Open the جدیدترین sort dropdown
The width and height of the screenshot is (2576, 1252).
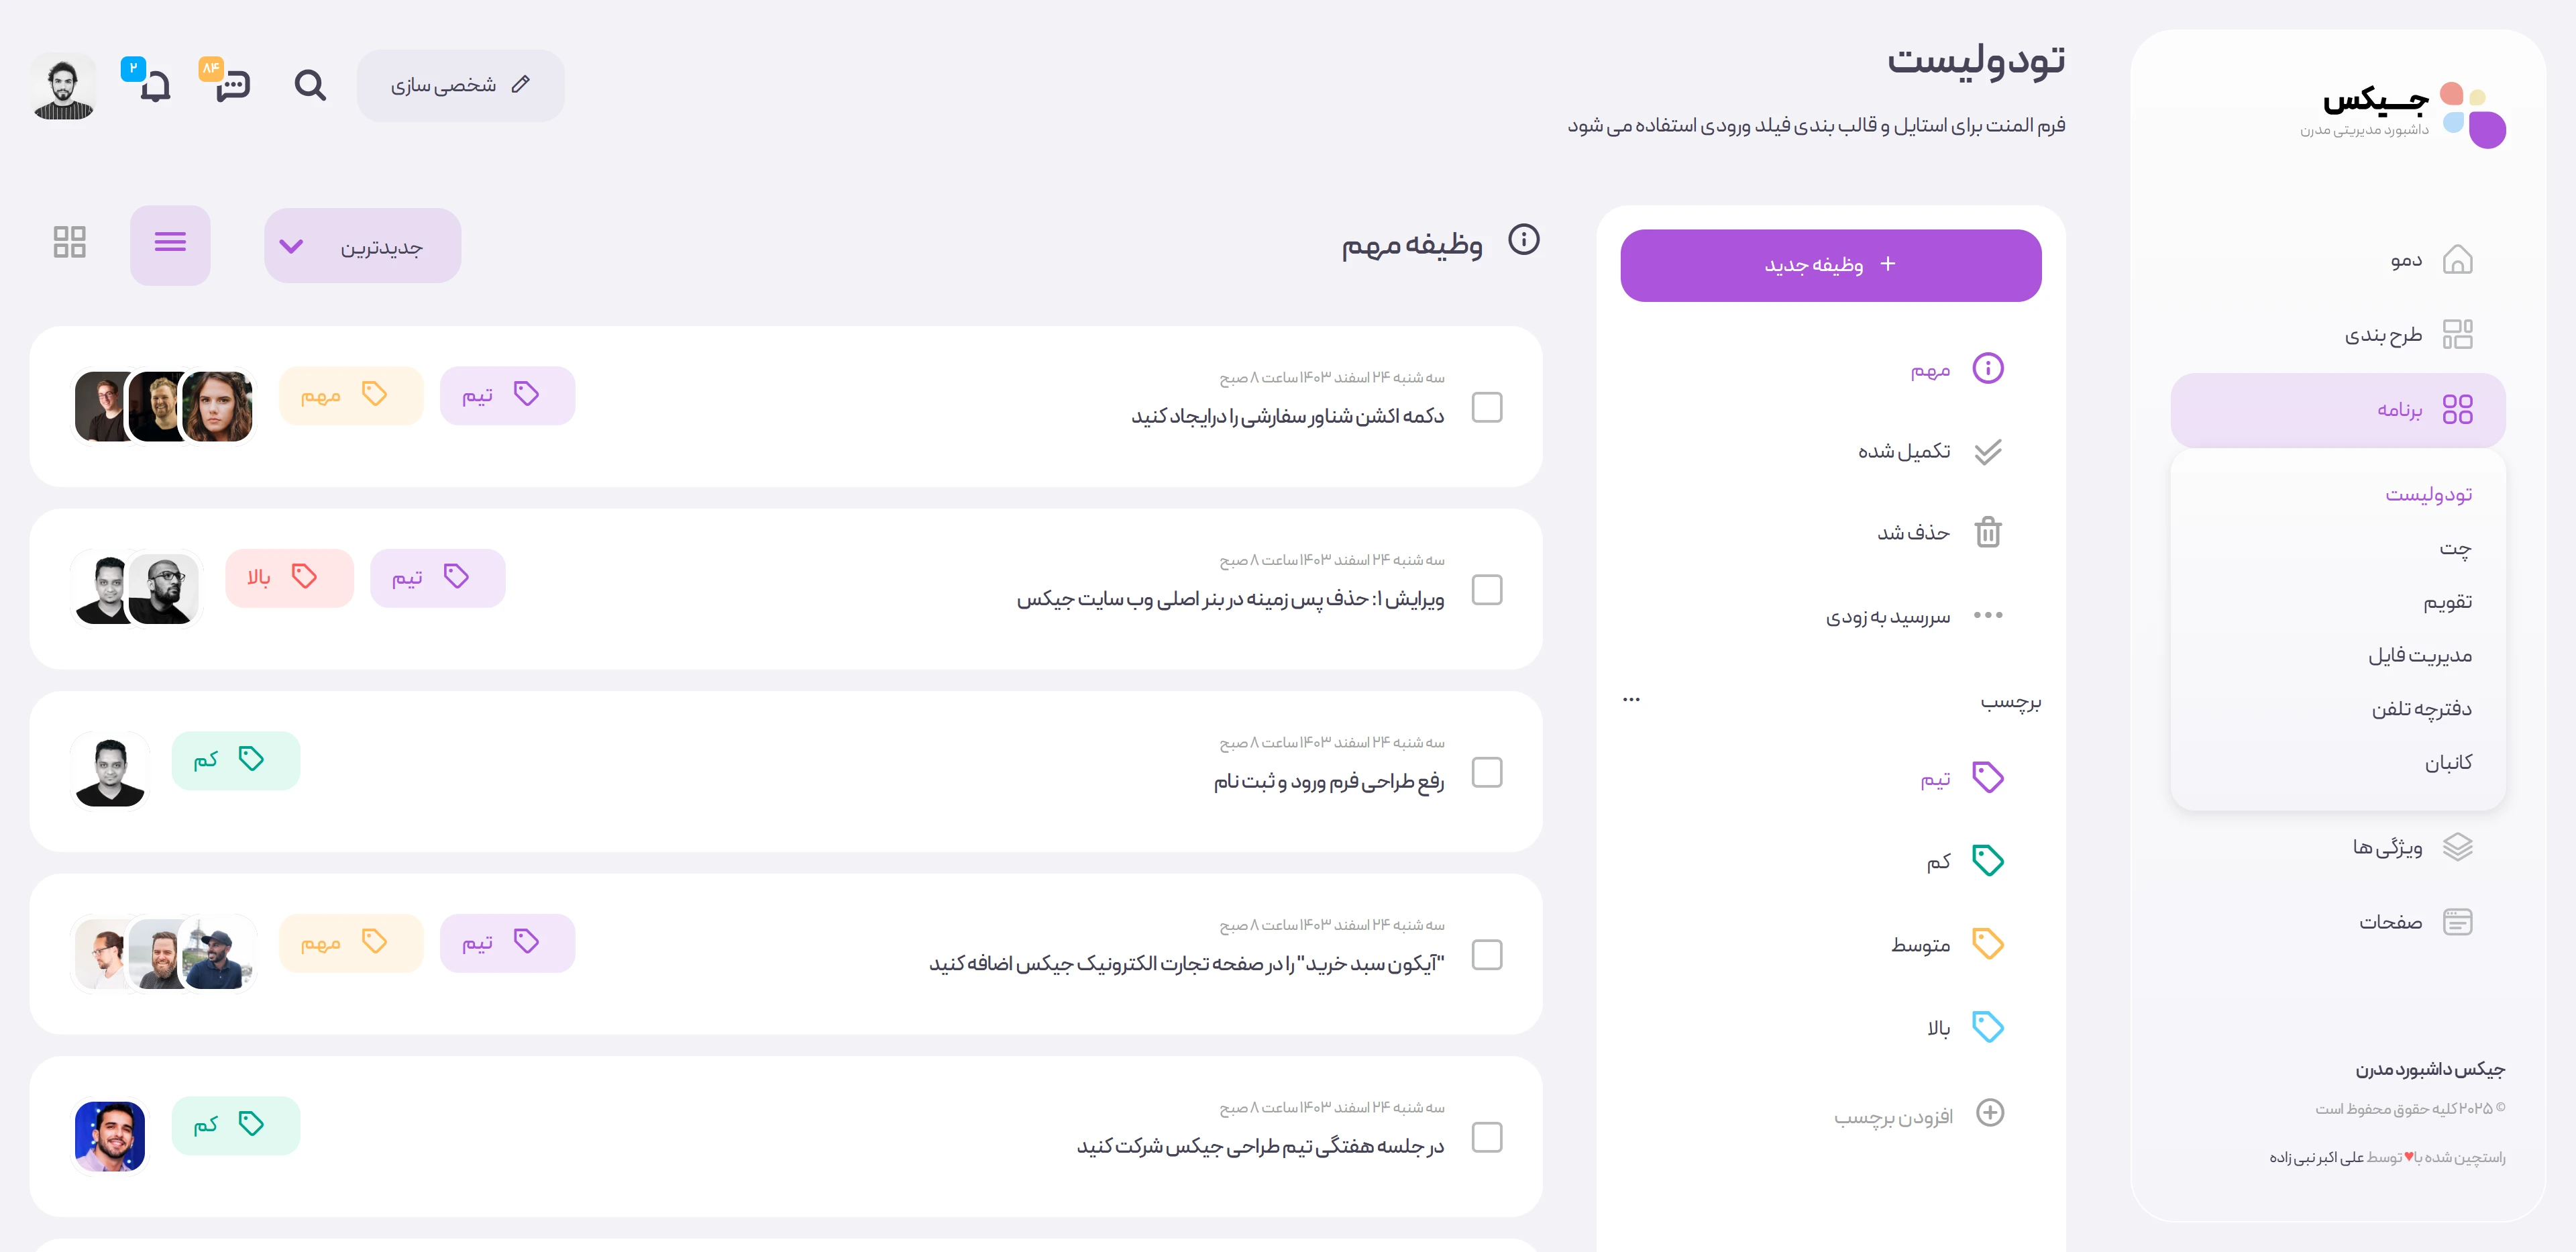pos(362,246)
